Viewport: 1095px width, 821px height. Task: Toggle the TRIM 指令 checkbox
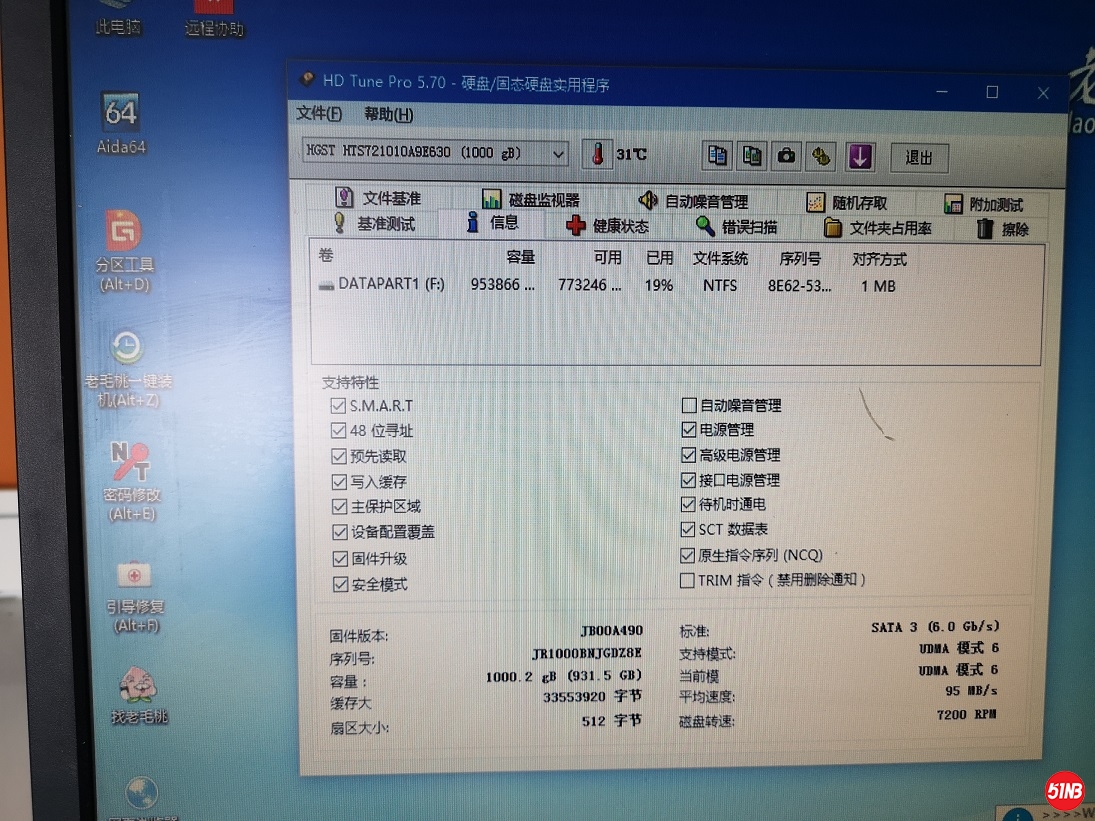coord(687,580)
